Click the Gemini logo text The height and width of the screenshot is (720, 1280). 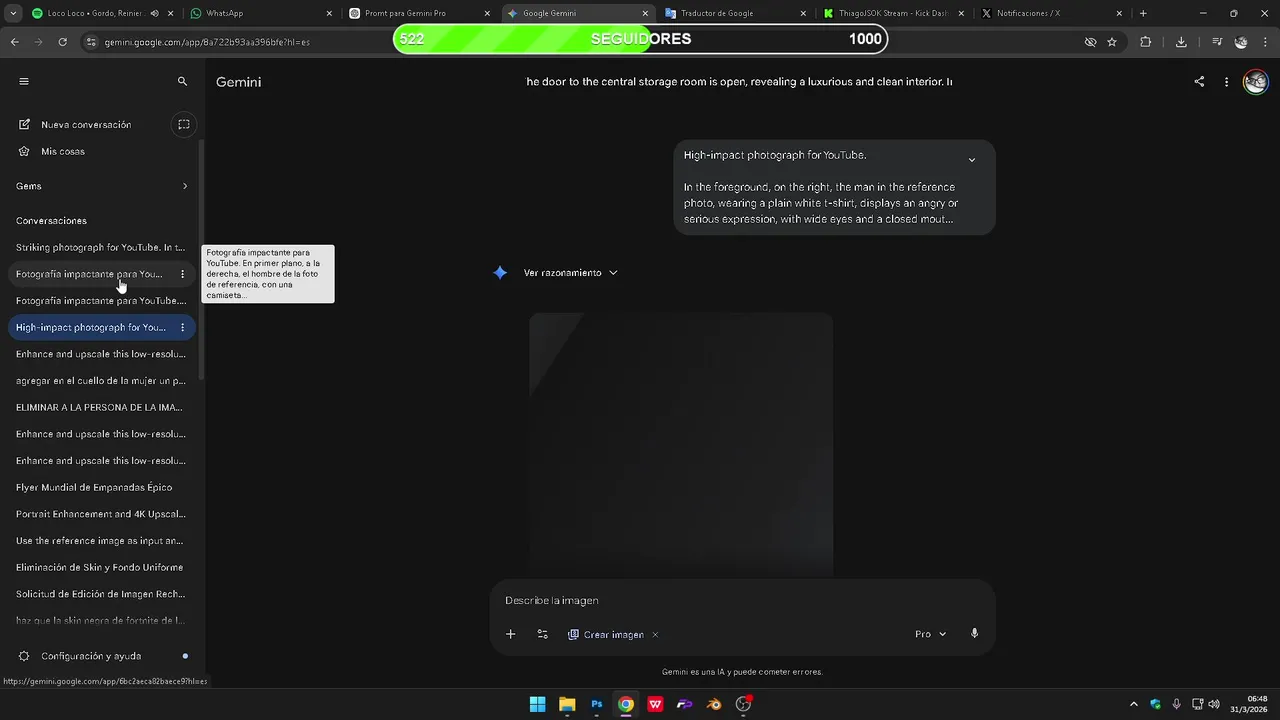tap(238, 82)
